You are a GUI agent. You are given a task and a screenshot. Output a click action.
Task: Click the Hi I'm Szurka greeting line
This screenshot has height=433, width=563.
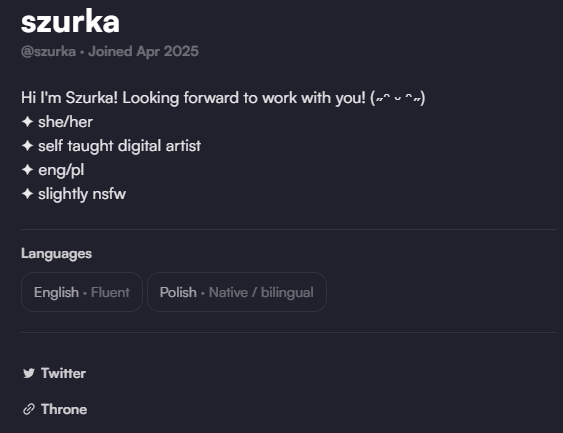(x=223, y=98)
